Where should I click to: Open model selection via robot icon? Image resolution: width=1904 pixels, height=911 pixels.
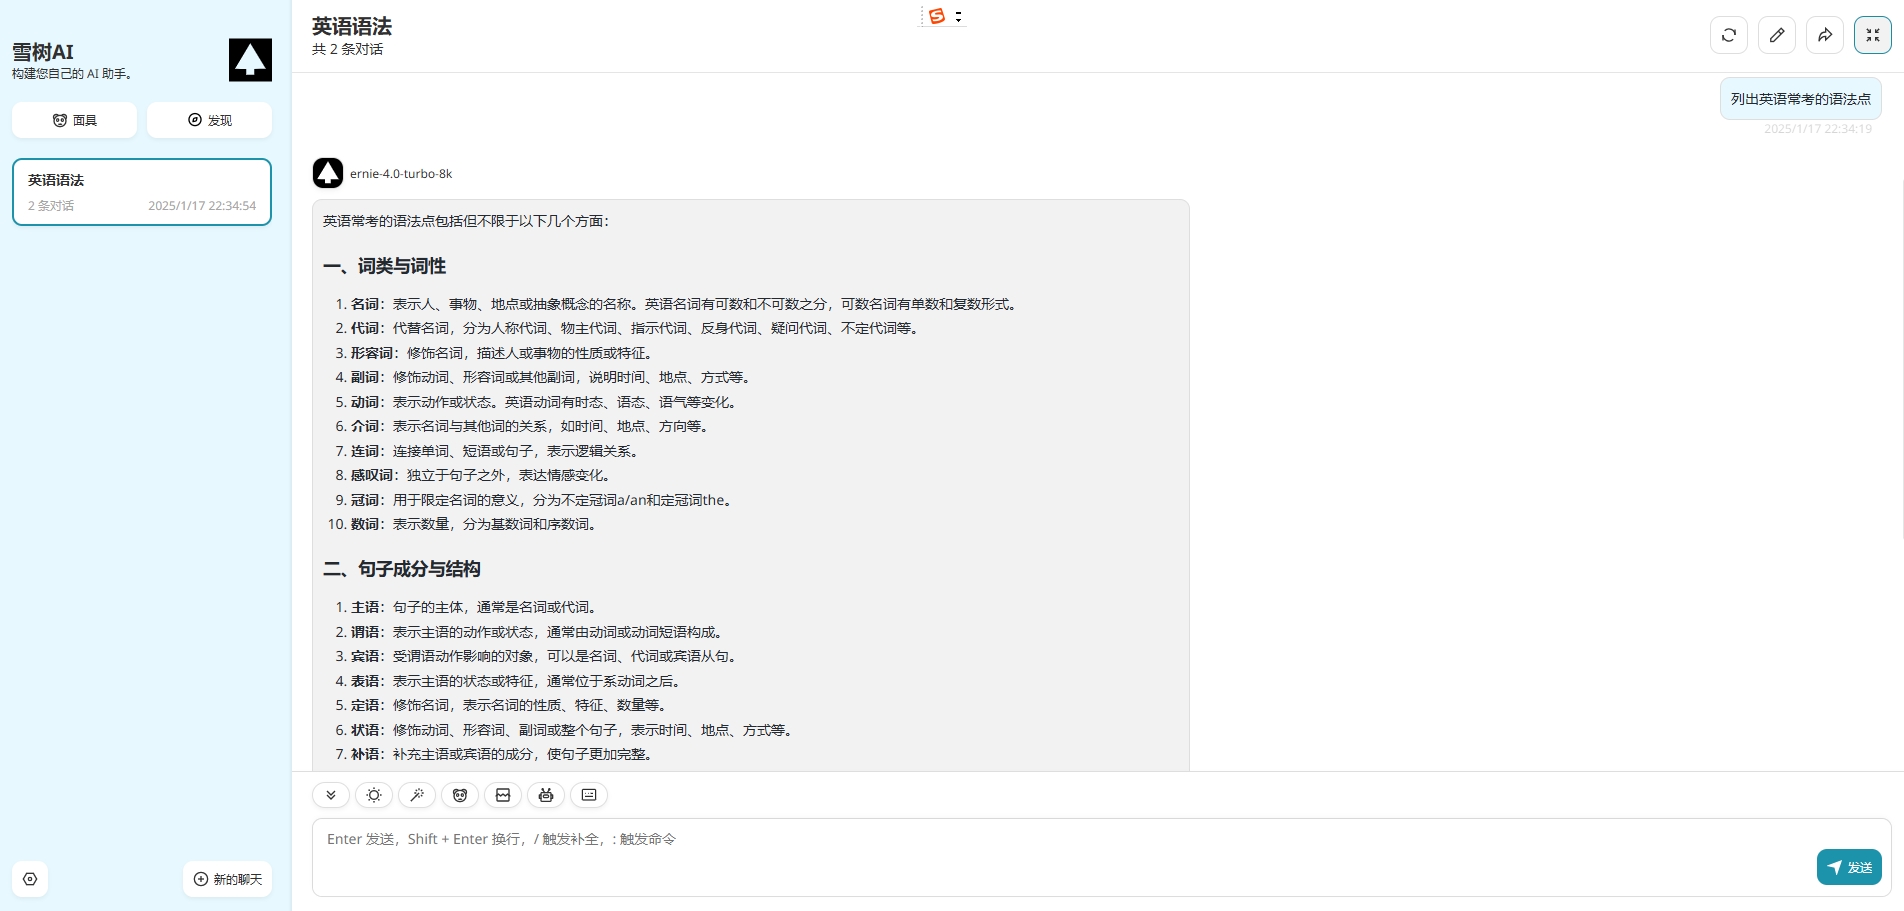[546, 795]
